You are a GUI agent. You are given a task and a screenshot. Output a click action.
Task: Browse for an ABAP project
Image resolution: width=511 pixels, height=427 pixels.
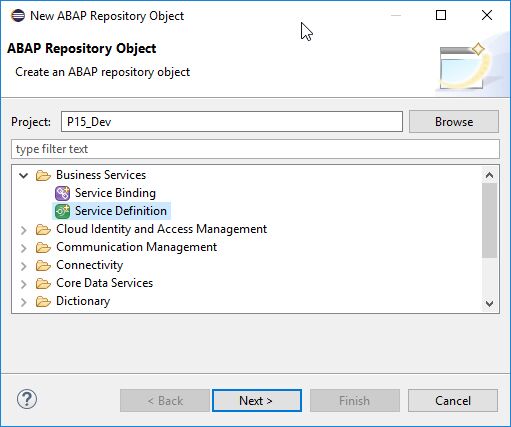click(454, 122)
